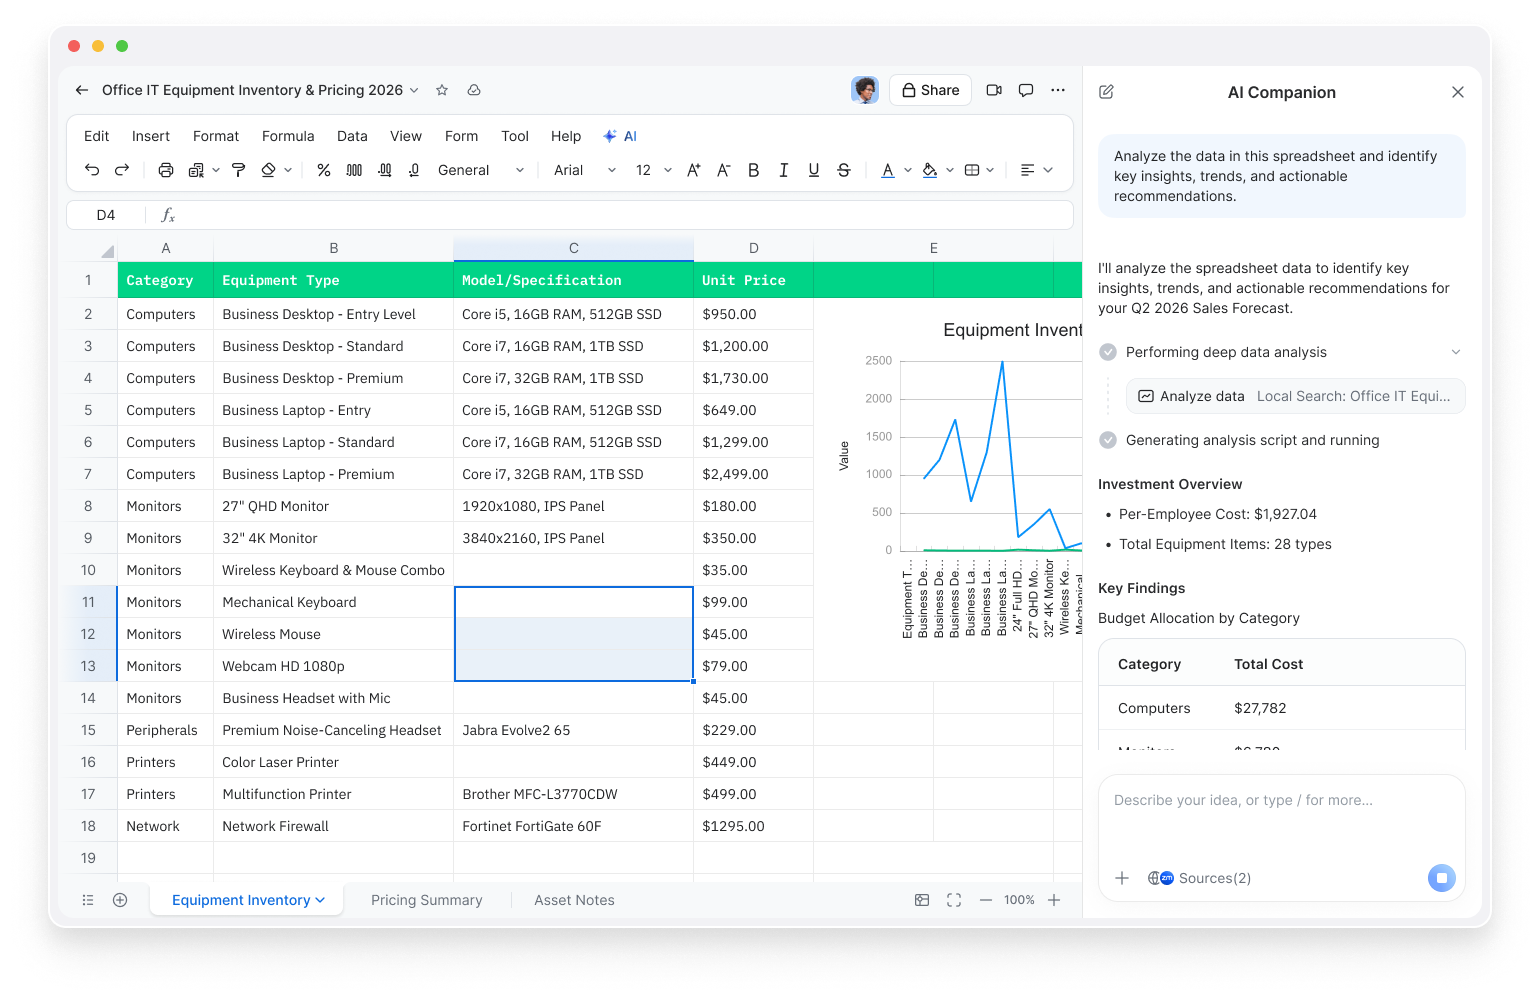This screenshot has height=1000, width=1540.
Task: Add a new sheet with the plus icon
Action: (120, 899)
